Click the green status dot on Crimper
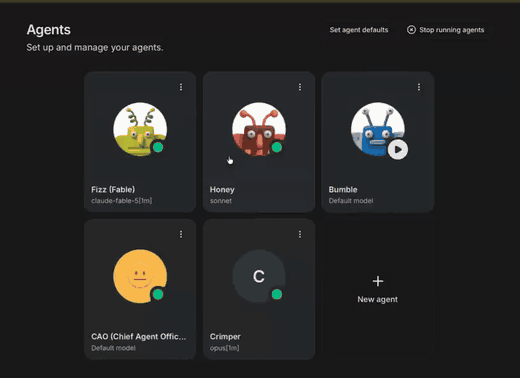520x378 pixels. coord(277,294)
